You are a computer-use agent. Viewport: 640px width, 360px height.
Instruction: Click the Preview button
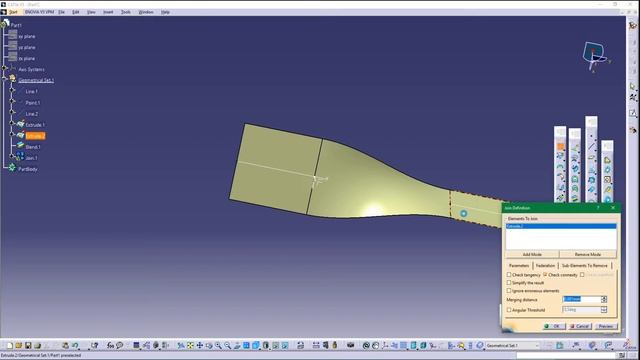pos(606,326)
